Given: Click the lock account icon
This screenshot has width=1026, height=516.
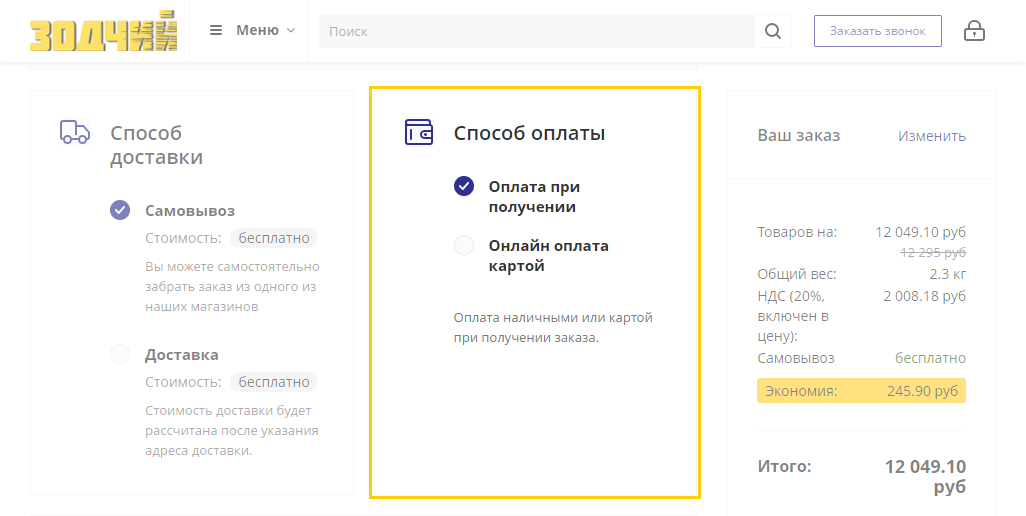Looking at the screenshot, I should point(974,31).
